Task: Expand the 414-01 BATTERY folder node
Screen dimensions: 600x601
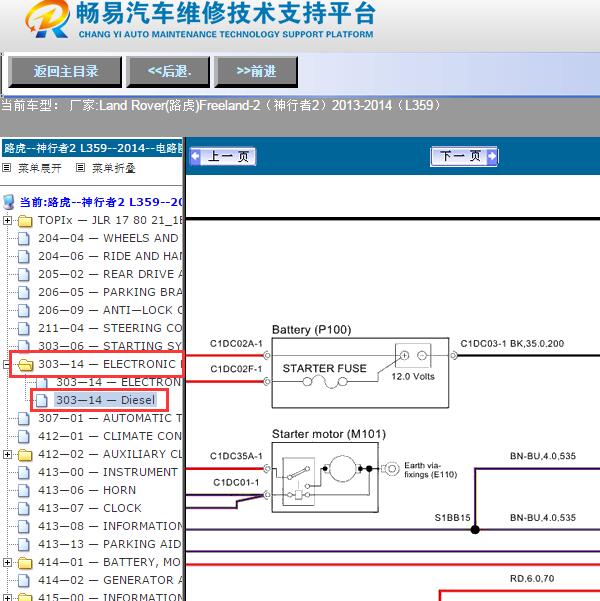Action: 7,563
